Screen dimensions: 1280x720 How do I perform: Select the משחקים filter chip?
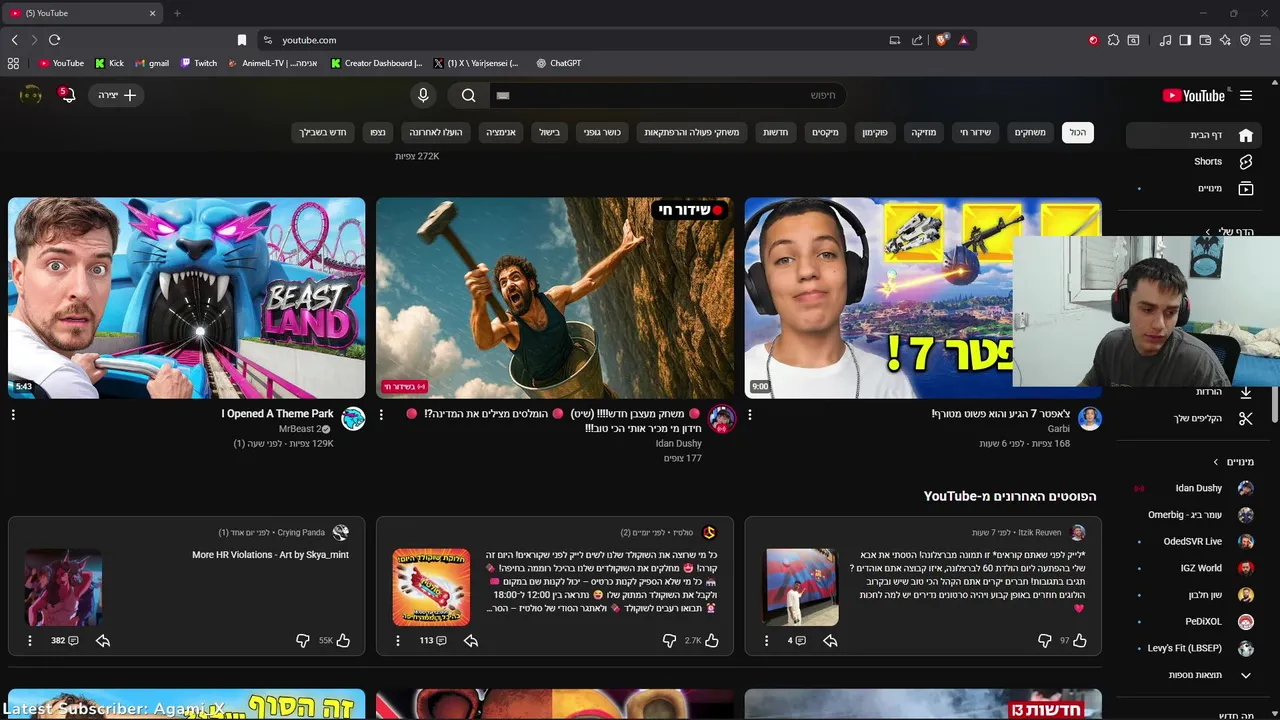coord(1030,132)
